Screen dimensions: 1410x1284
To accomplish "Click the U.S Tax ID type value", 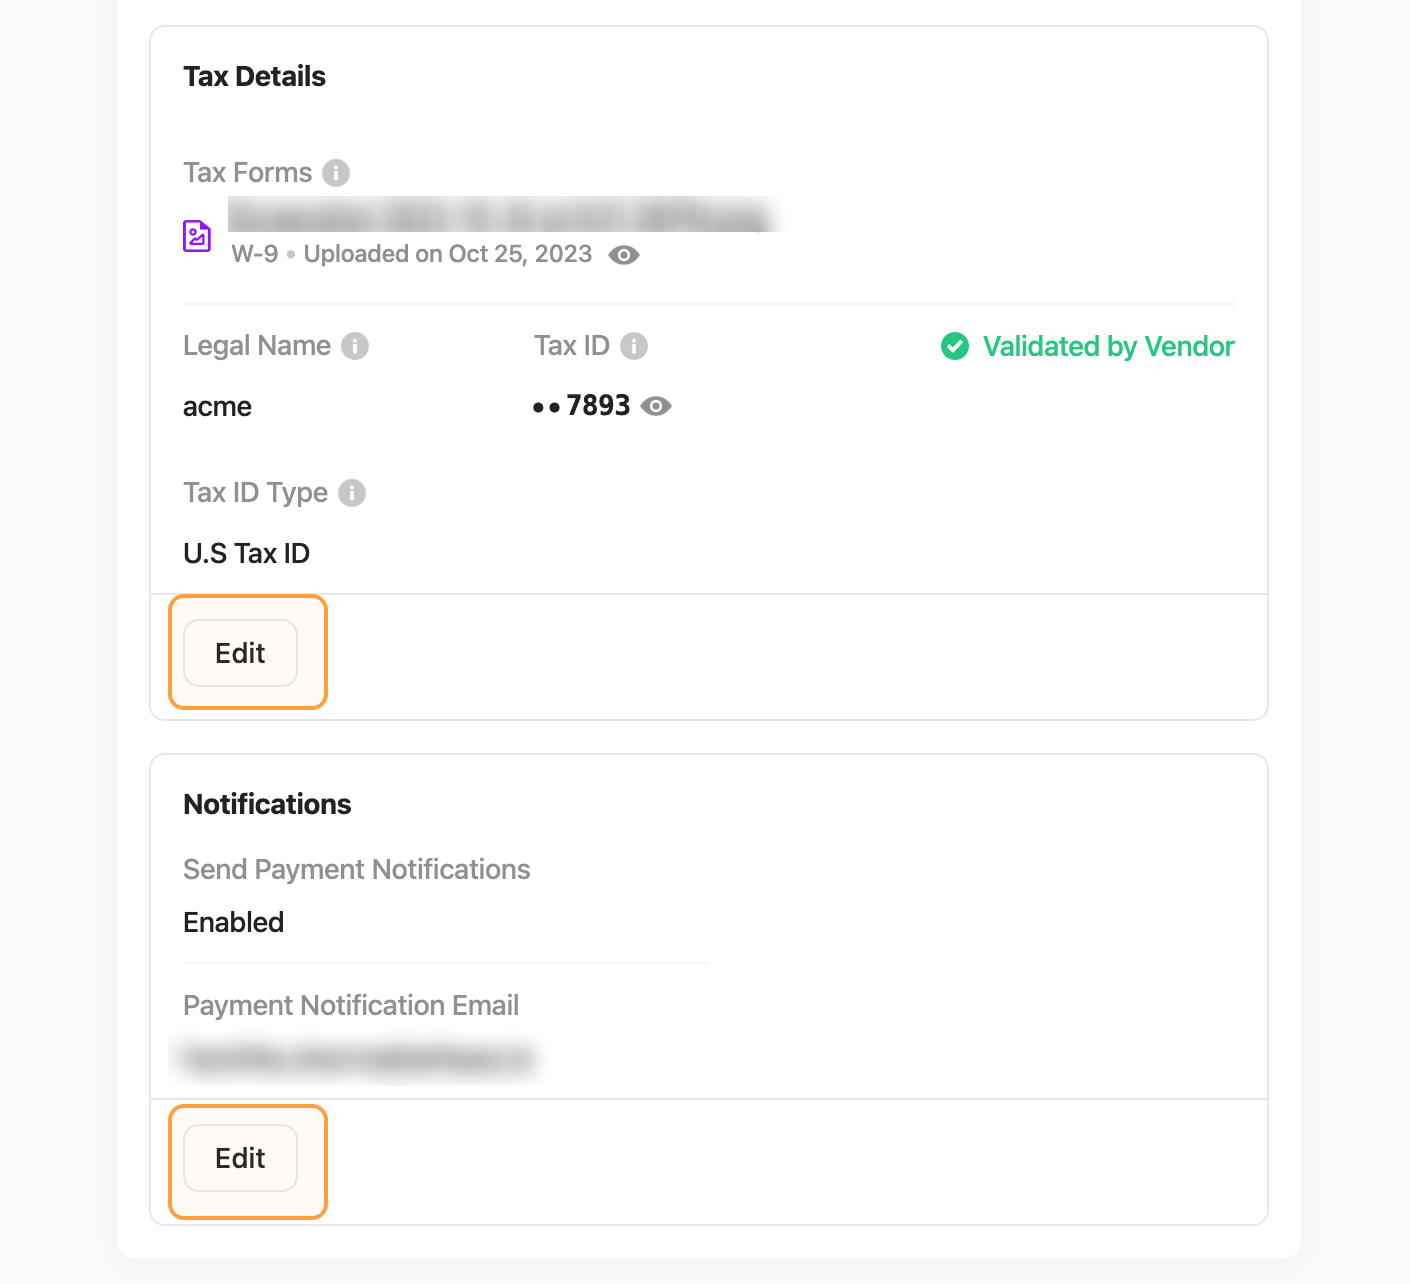I will tap(246, 554).
